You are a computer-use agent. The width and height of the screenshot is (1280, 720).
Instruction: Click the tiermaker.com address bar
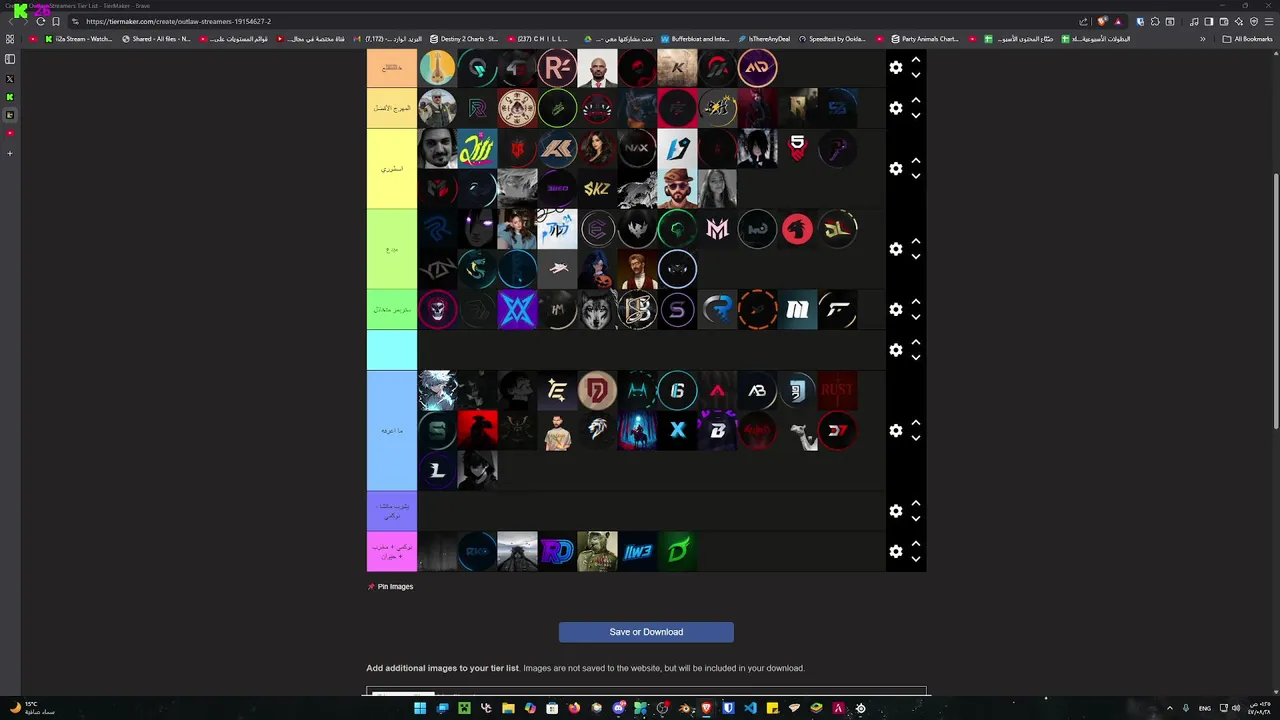tap(570, 21)
